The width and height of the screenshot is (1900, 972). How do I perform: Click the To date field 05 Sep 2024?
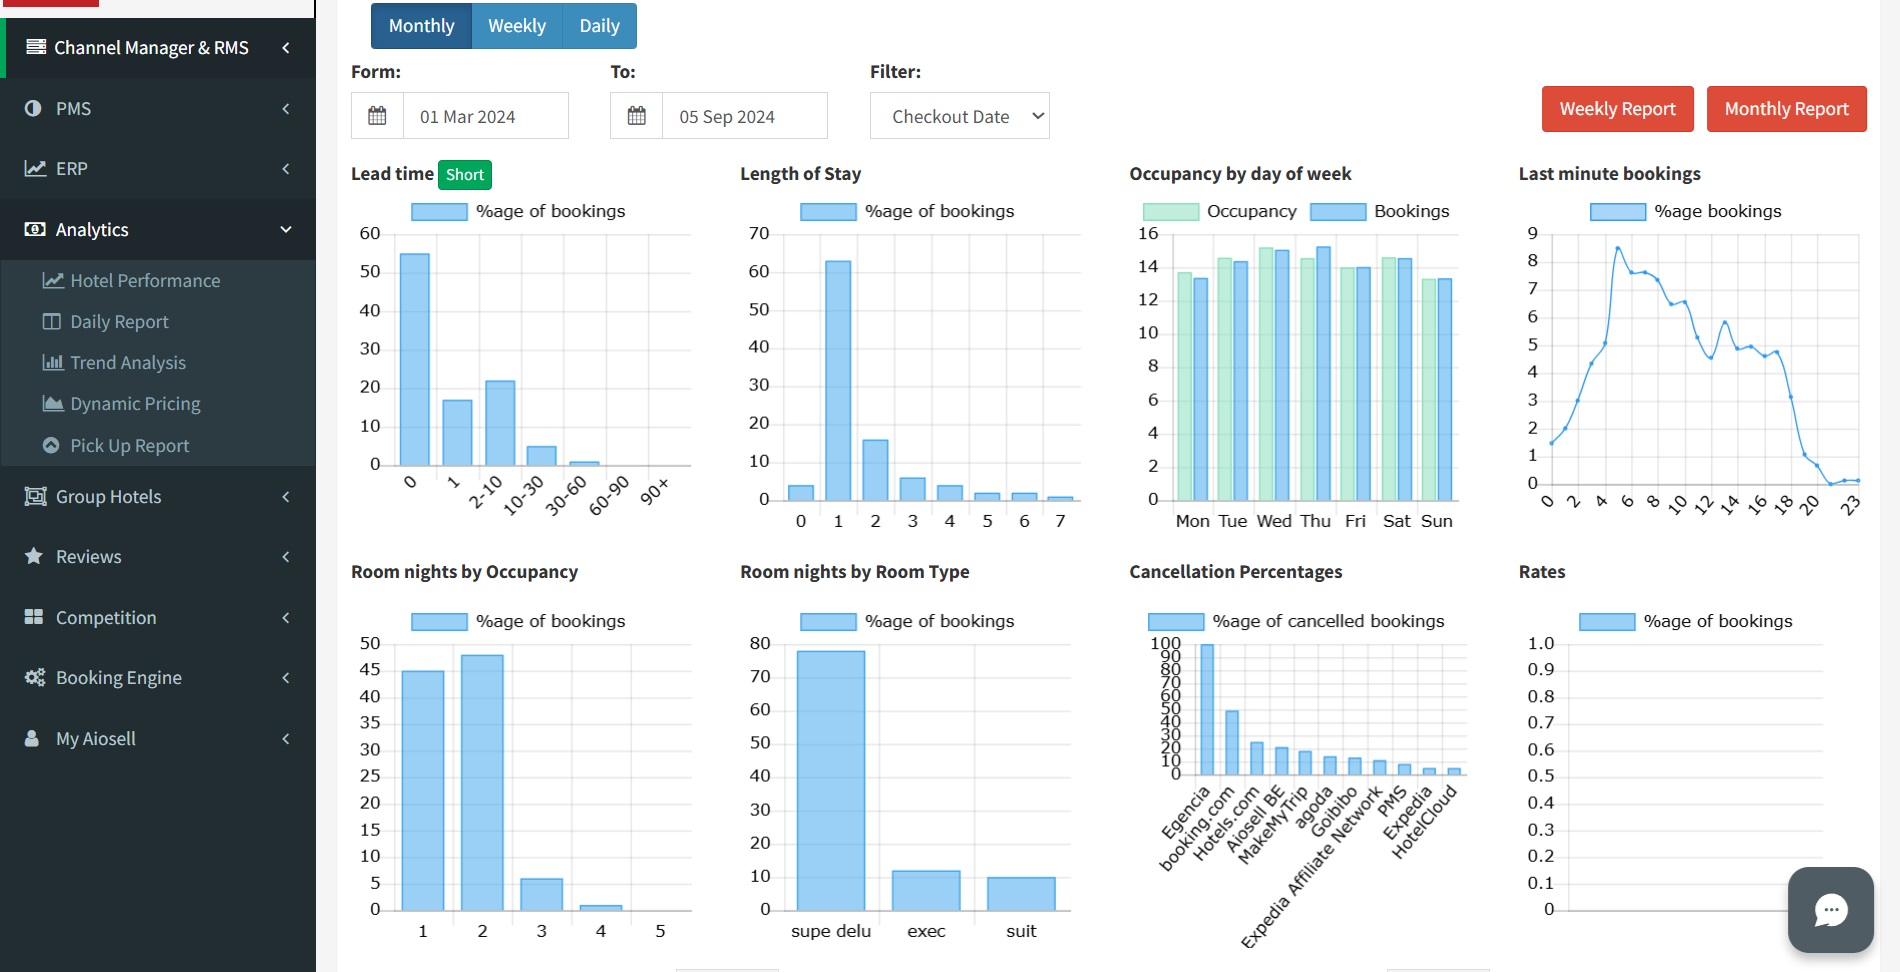pos(745,116)
